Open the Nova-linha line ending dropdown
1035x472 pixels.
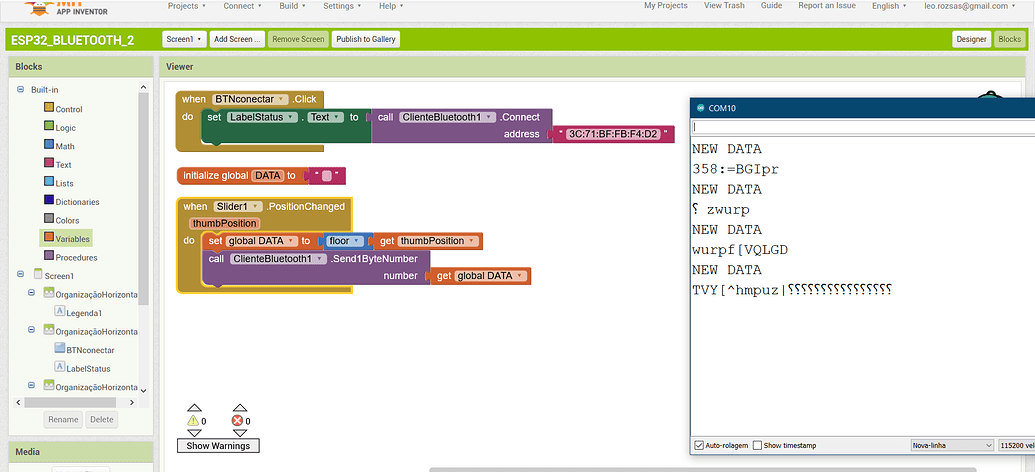click(x=950, y=445)
